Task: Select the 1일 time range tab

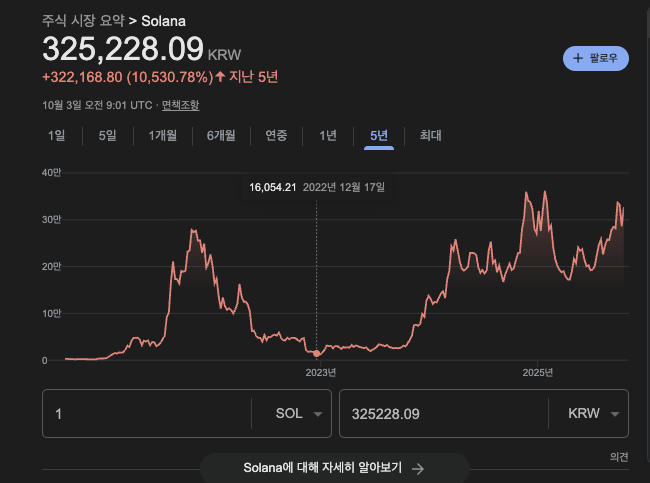Action: click(x=57, y=136)
